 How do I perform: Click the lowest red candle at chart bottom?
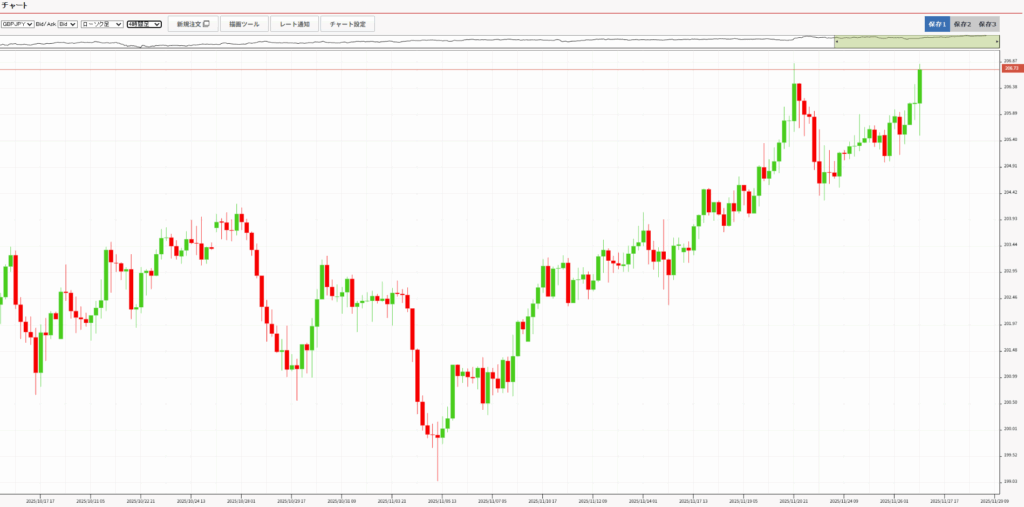point(437,435)
